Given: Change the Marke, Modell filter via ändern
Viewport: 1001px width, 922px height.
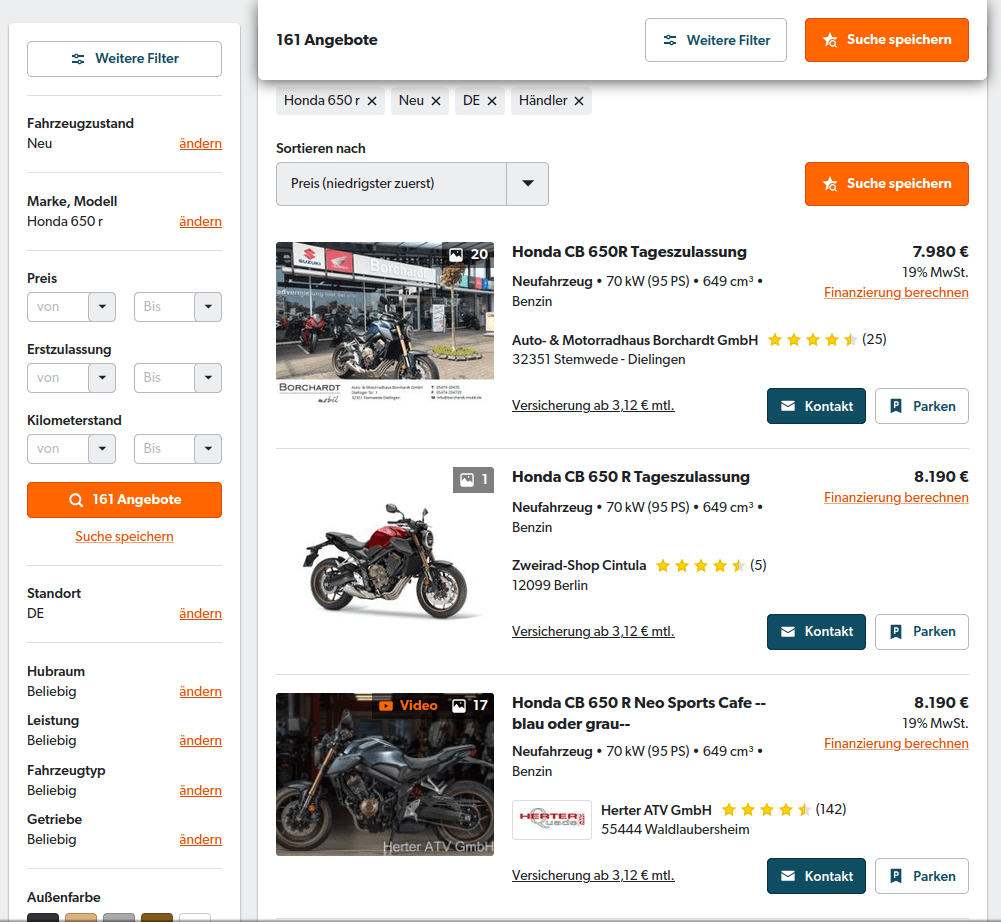Looking at the screenshot, I should coord(200,222).
